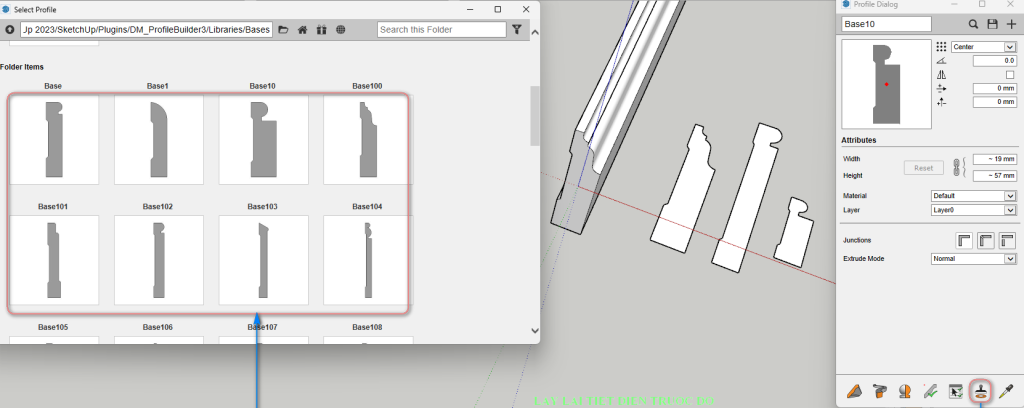Image resolution: width=1024 pixels, height=408 pixels.
Task: Toggle the width-height chain link icon
Action: (x=959, y=168)
